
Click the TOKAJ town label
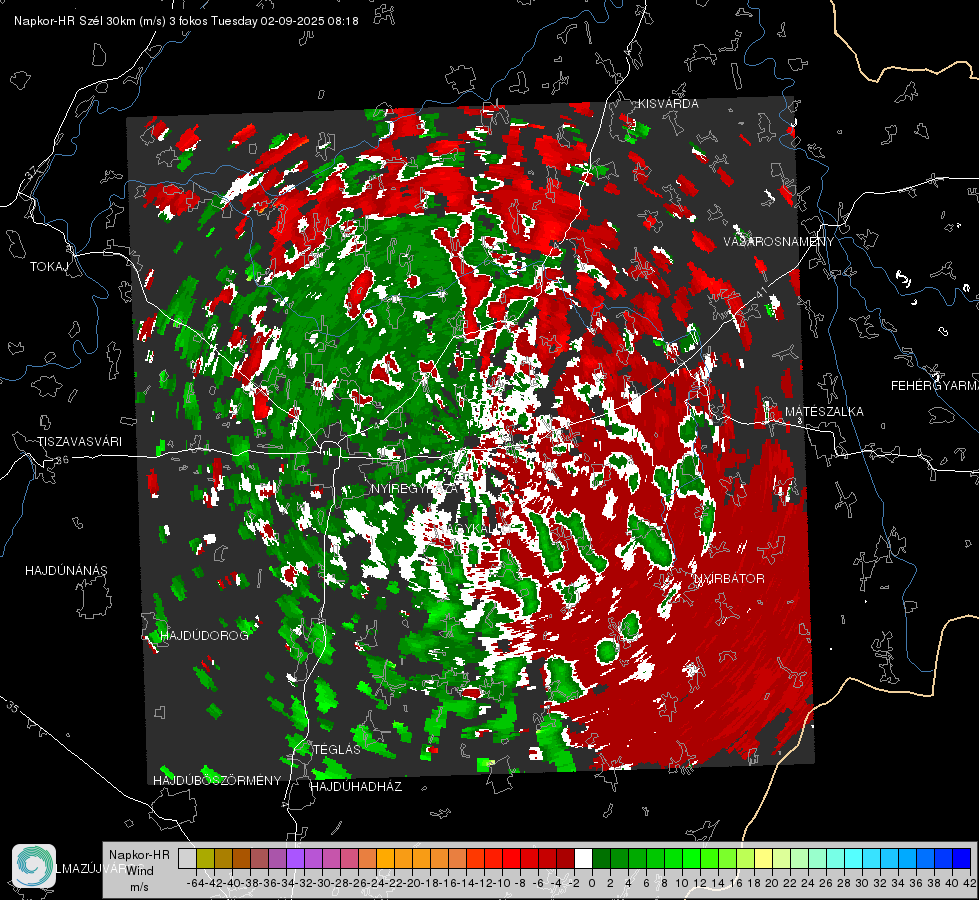(49, 267)
